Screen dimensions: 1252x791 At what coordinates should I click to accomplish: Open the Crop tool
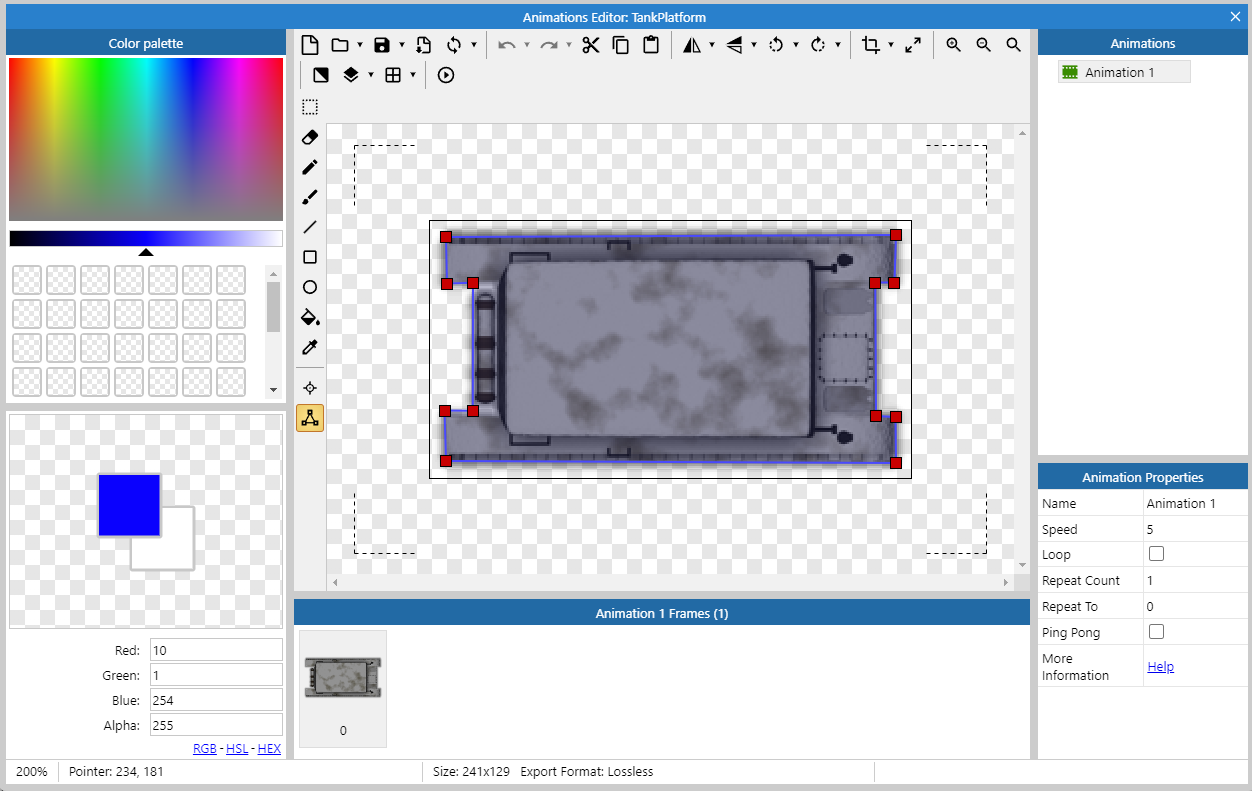tap(871, 44)
